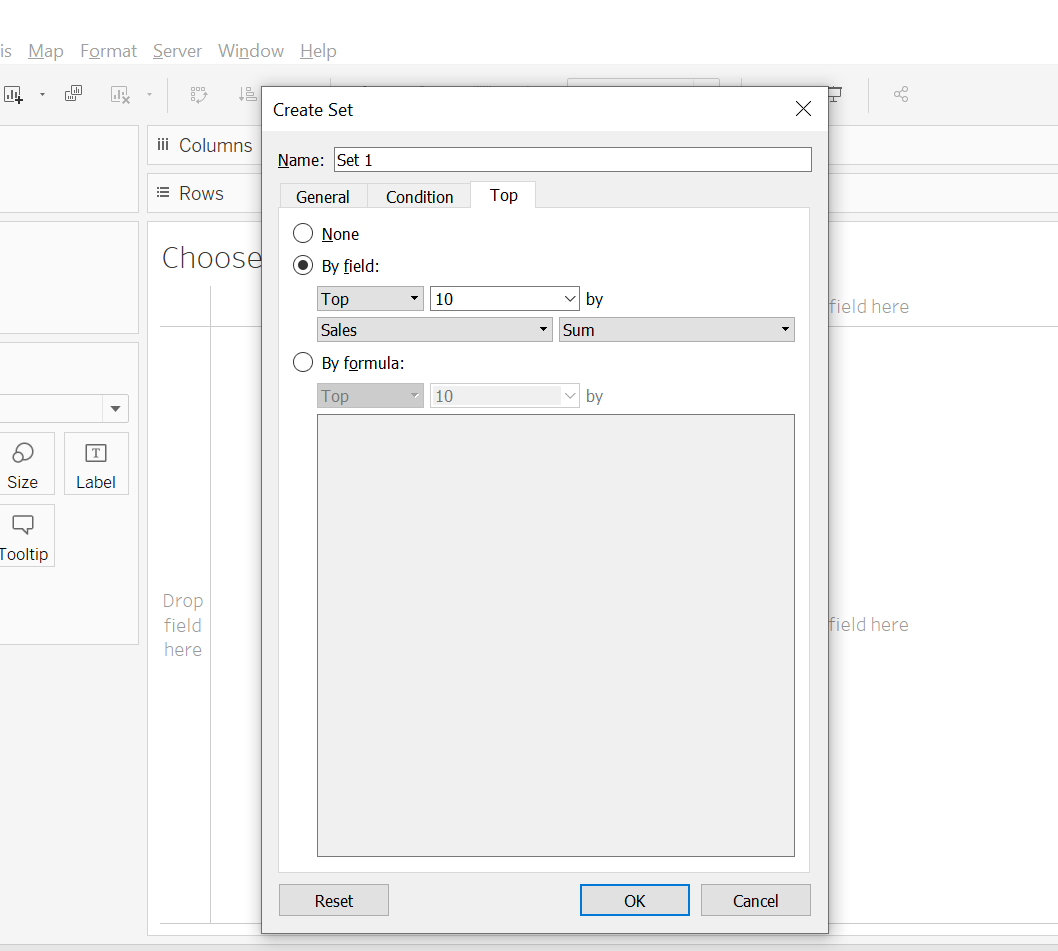
Task: Open the mark type dropdown on Marks card
Action: point(115,408)
